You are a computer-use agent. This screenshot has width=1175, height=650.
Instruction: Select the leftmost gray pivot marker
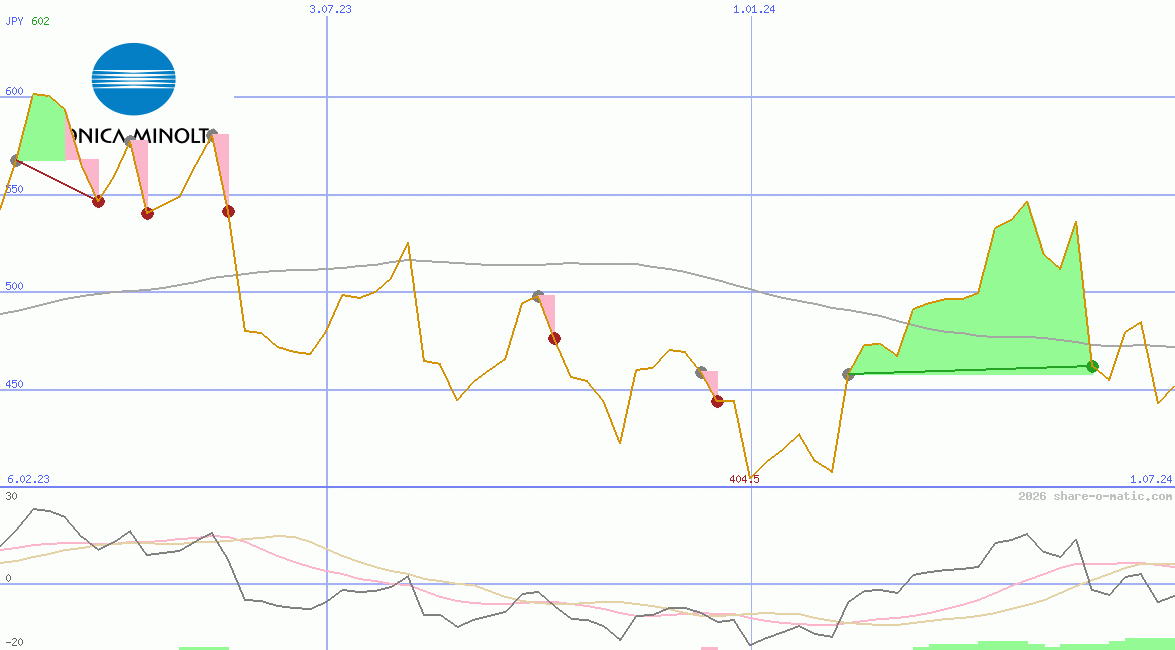[x=15, y=158]
